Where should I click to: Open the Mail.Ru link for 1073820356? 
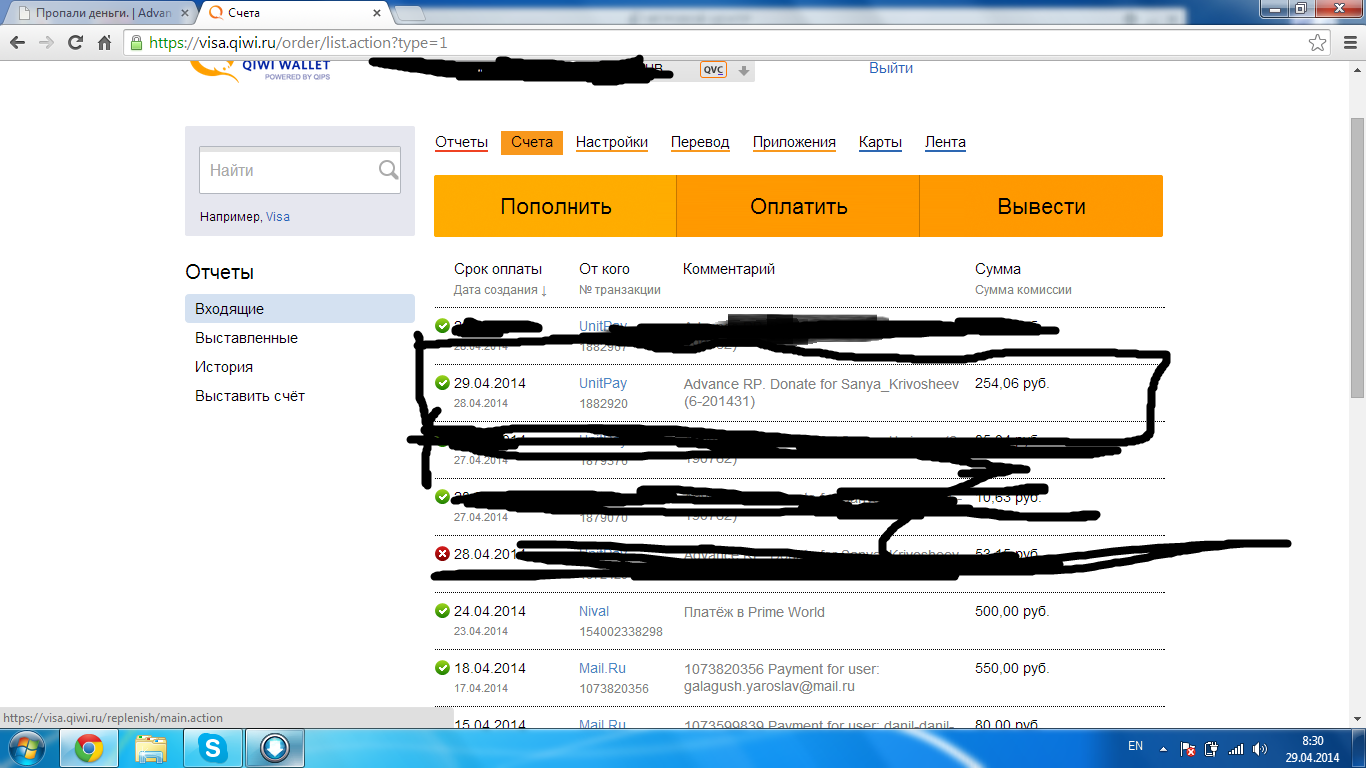click(x=602, y=668)
